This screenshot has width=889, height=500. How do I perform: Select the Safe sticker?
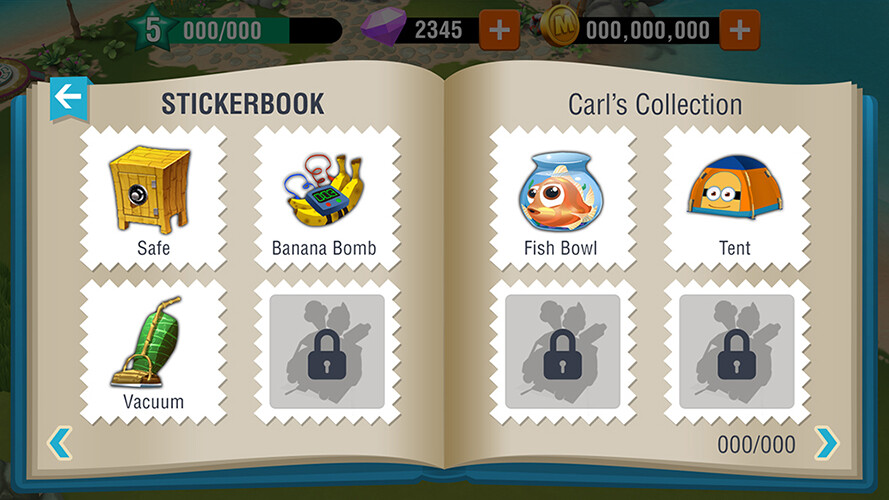pos(153,199)
